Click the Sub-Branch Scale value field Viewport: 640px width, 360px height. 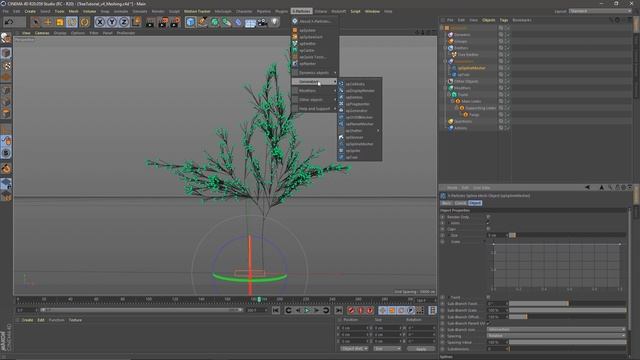[497, 310]
